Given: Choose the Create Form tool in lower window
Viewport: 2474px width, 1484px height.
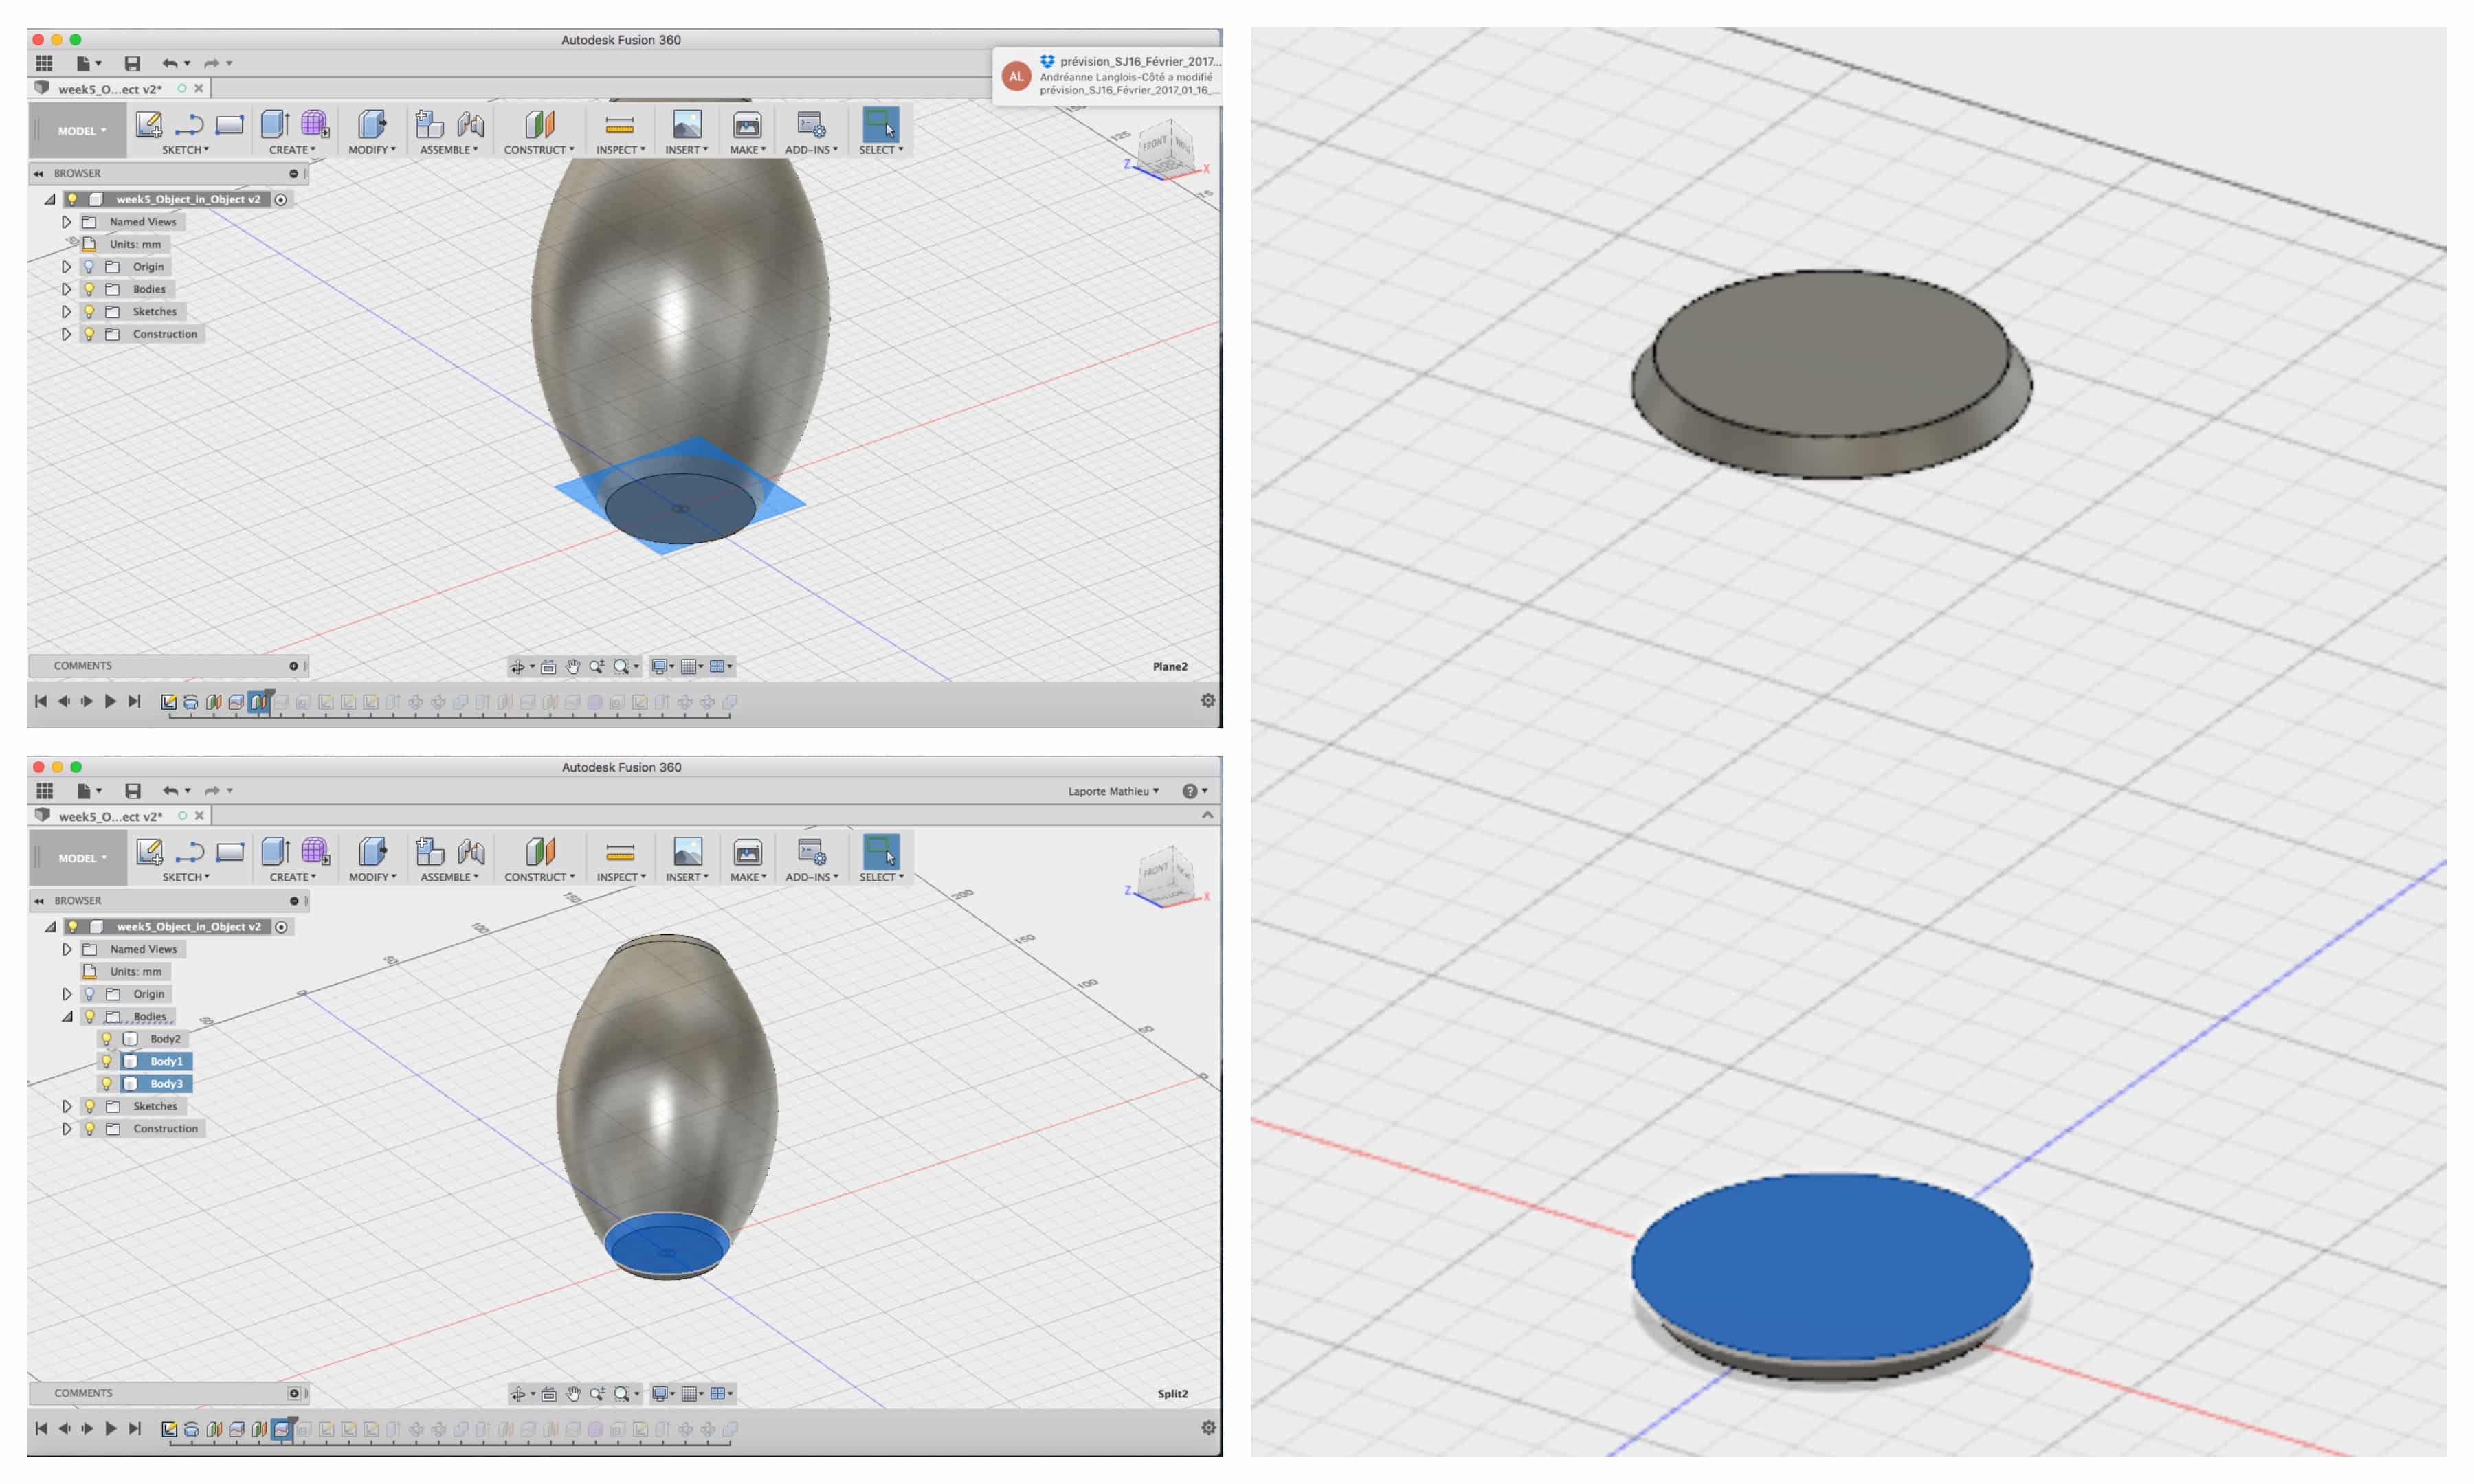Looking at the screenshot, I should point(315,851).
